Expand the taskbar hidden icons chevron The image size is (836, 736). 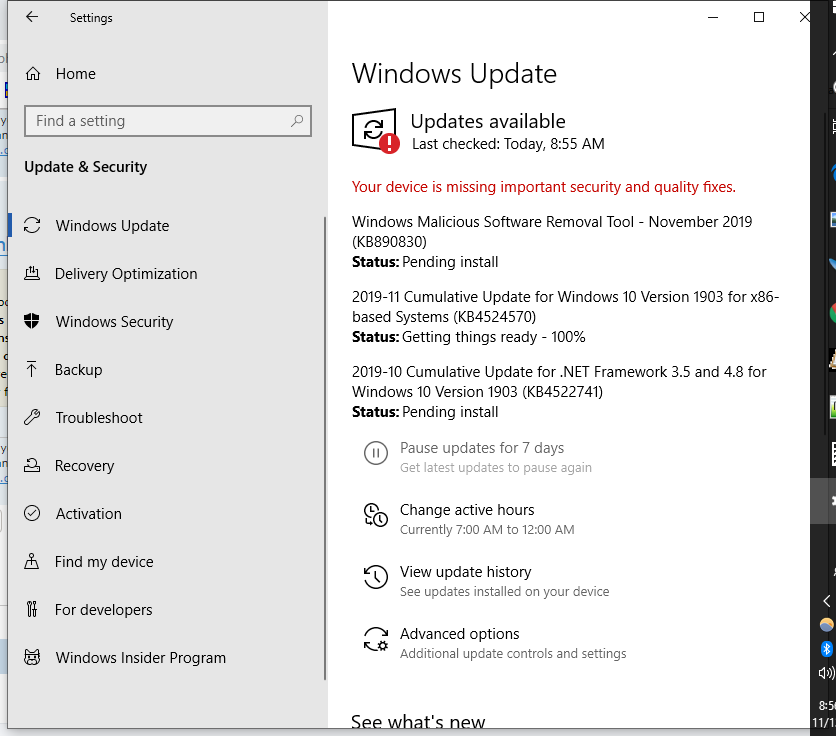click(826, 601)
